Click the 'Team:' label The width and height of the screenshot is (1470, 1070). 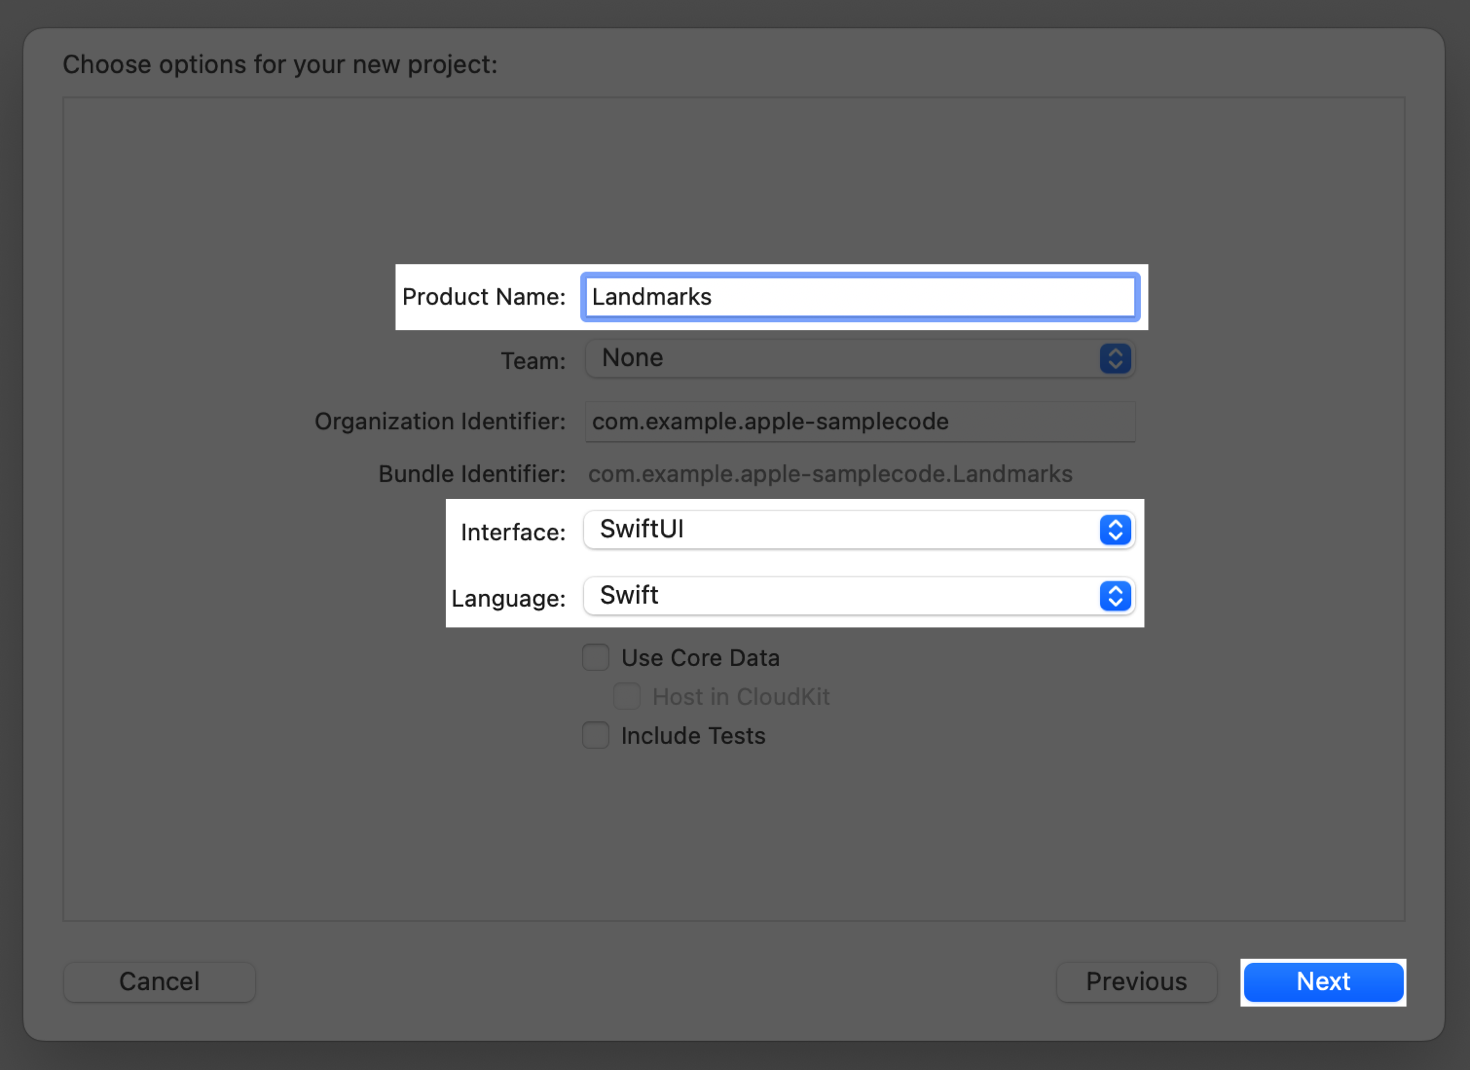point(533,360)
